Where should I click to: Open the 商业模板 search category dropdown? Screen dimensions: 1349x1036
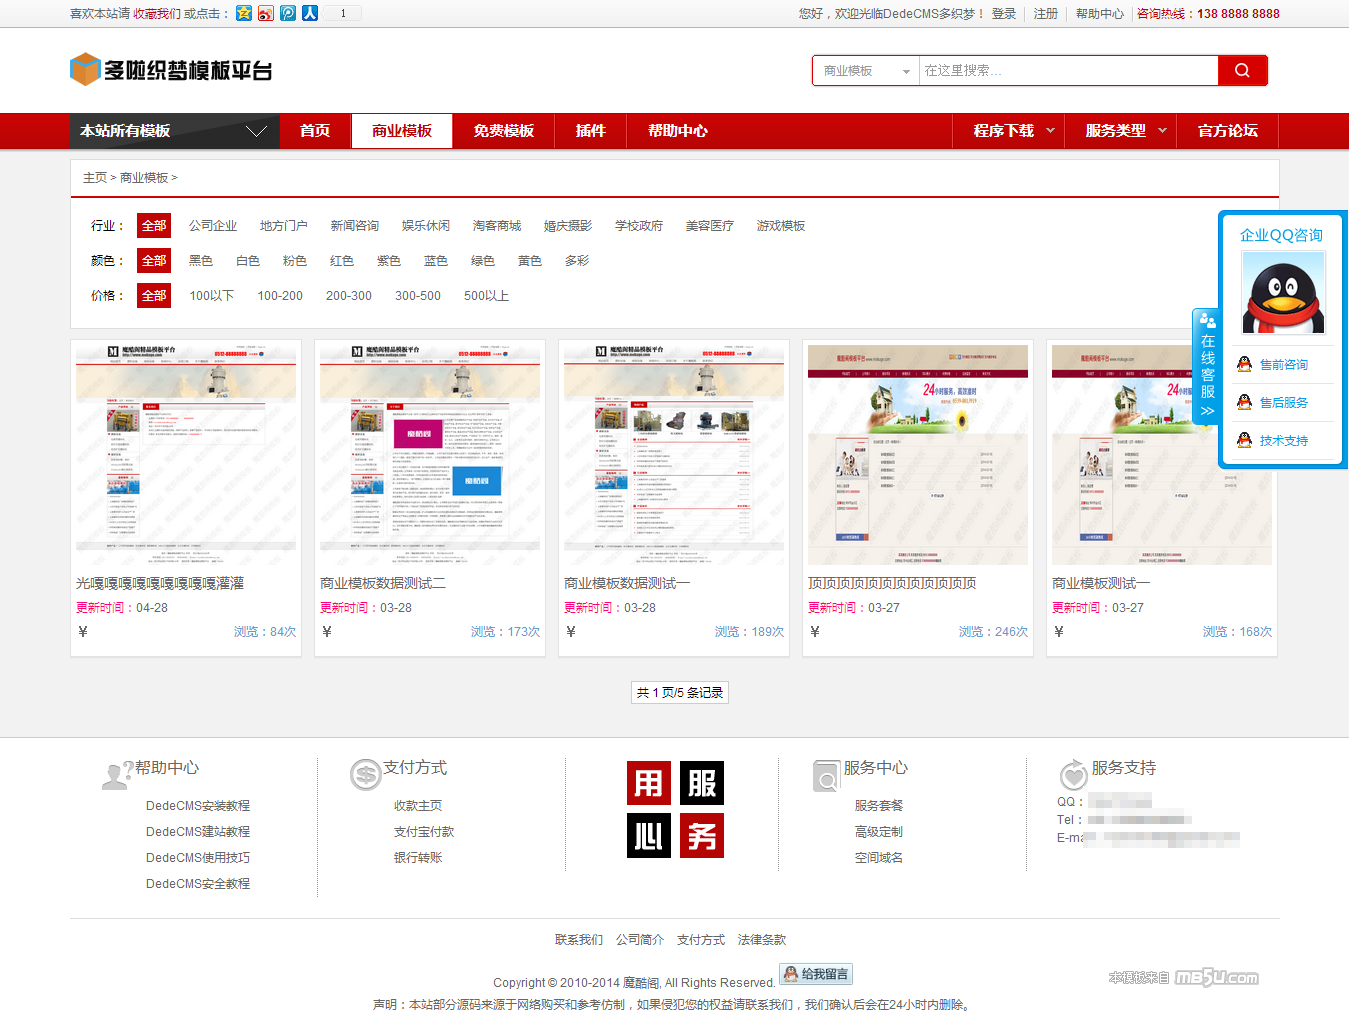(866, 71)
